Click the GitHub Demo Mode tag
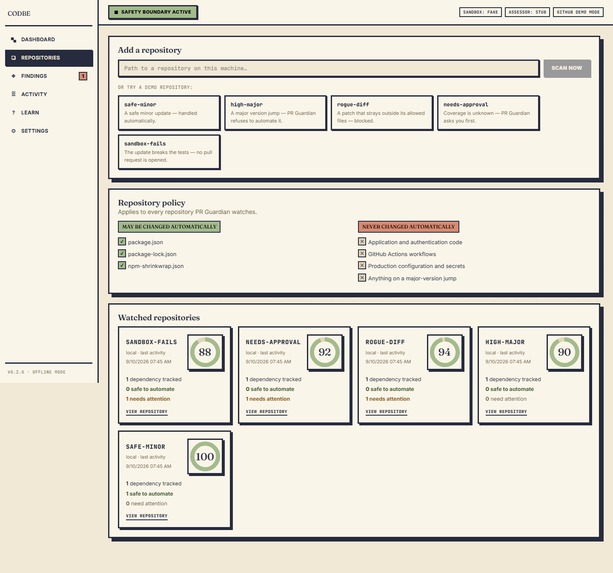 click(578, 12)
